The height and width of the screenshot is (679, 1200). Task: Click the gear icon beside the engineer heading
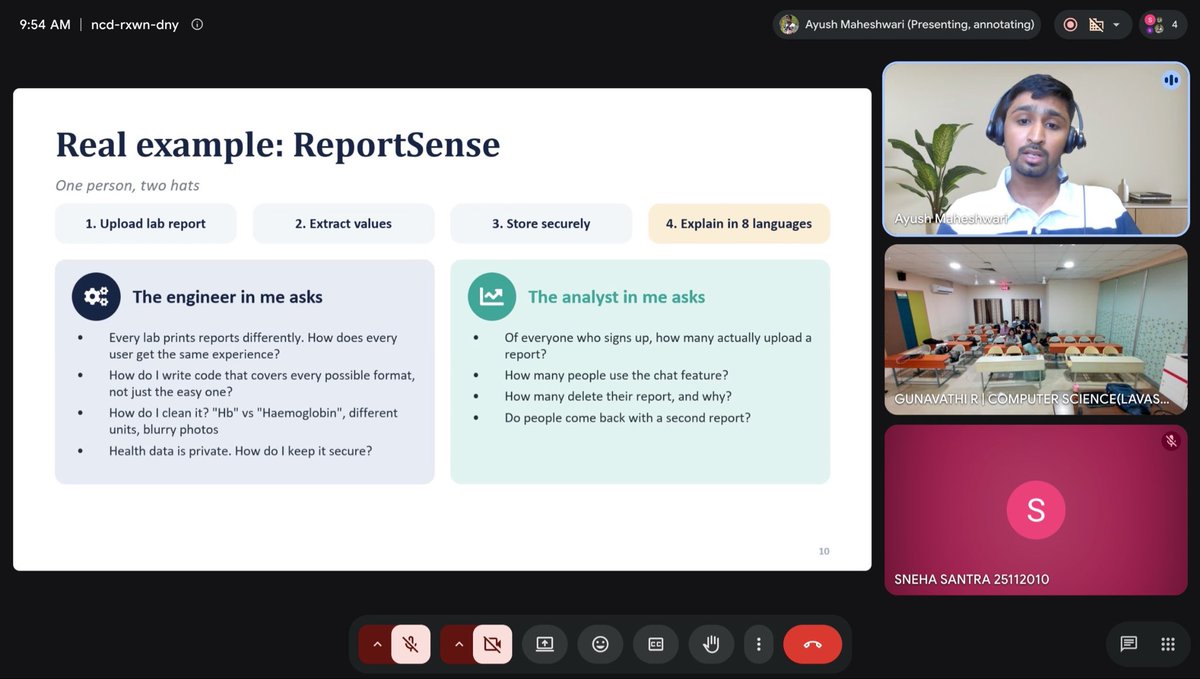point(96,296)
